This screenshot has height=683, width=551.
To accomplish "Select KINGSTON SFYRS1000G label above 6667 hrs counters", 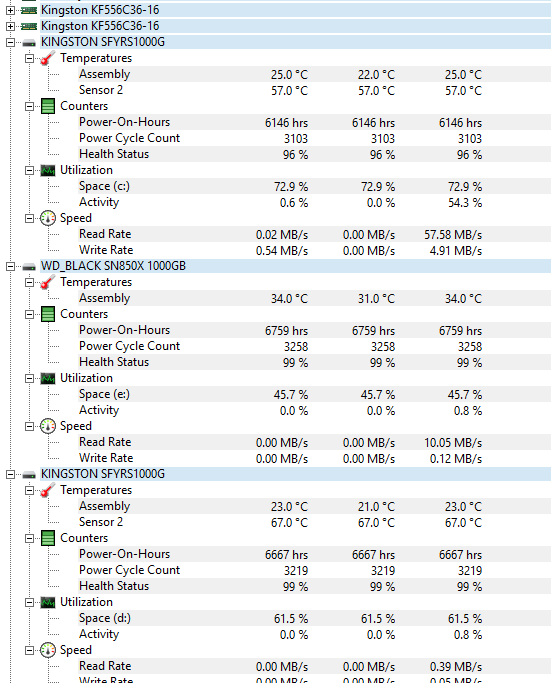I will point(103,474).
